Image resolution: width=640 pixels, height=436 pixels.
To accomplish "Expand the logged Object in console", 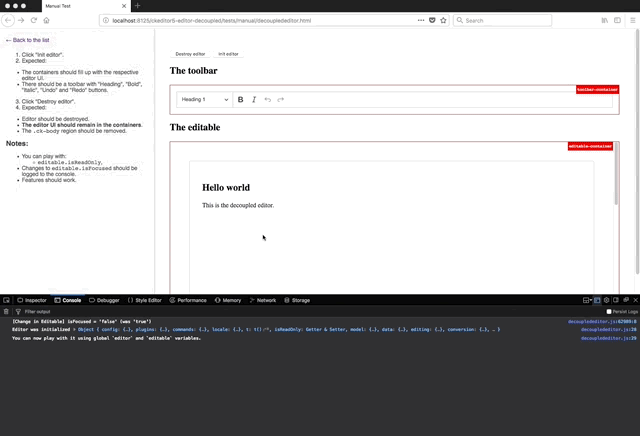I will click(x=75, y=329).
